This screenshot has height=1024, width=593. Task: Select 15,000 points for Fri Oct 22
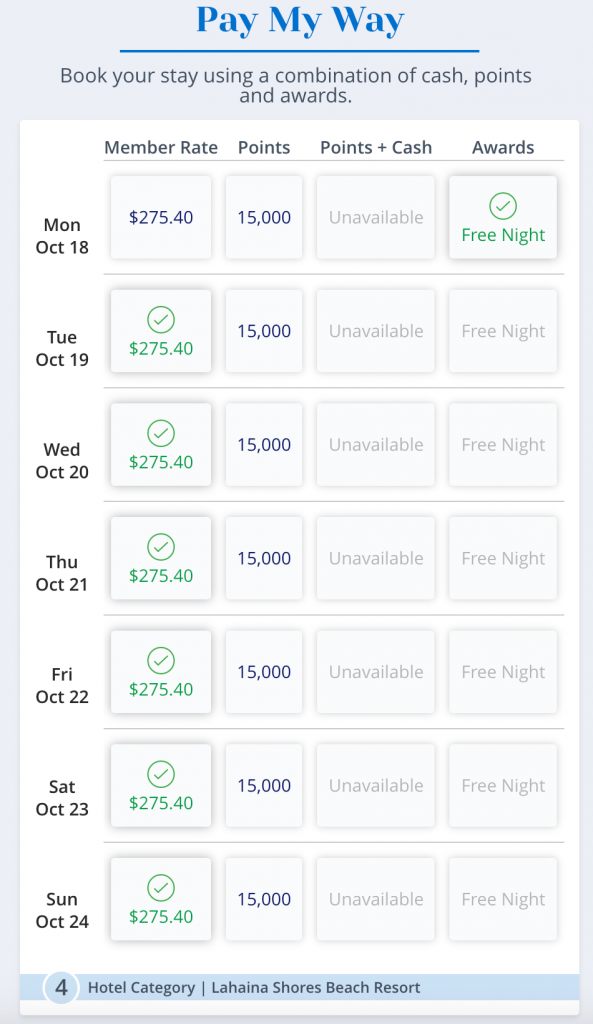click(x=264, y=672)
